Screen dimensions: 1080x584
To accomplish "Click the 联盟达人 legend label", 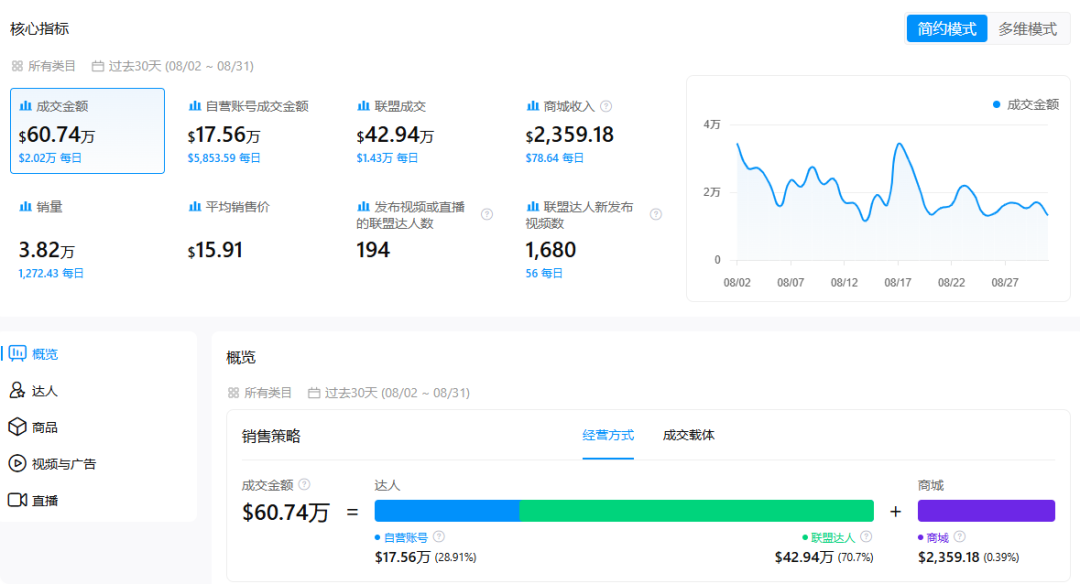I will point(833,537).
